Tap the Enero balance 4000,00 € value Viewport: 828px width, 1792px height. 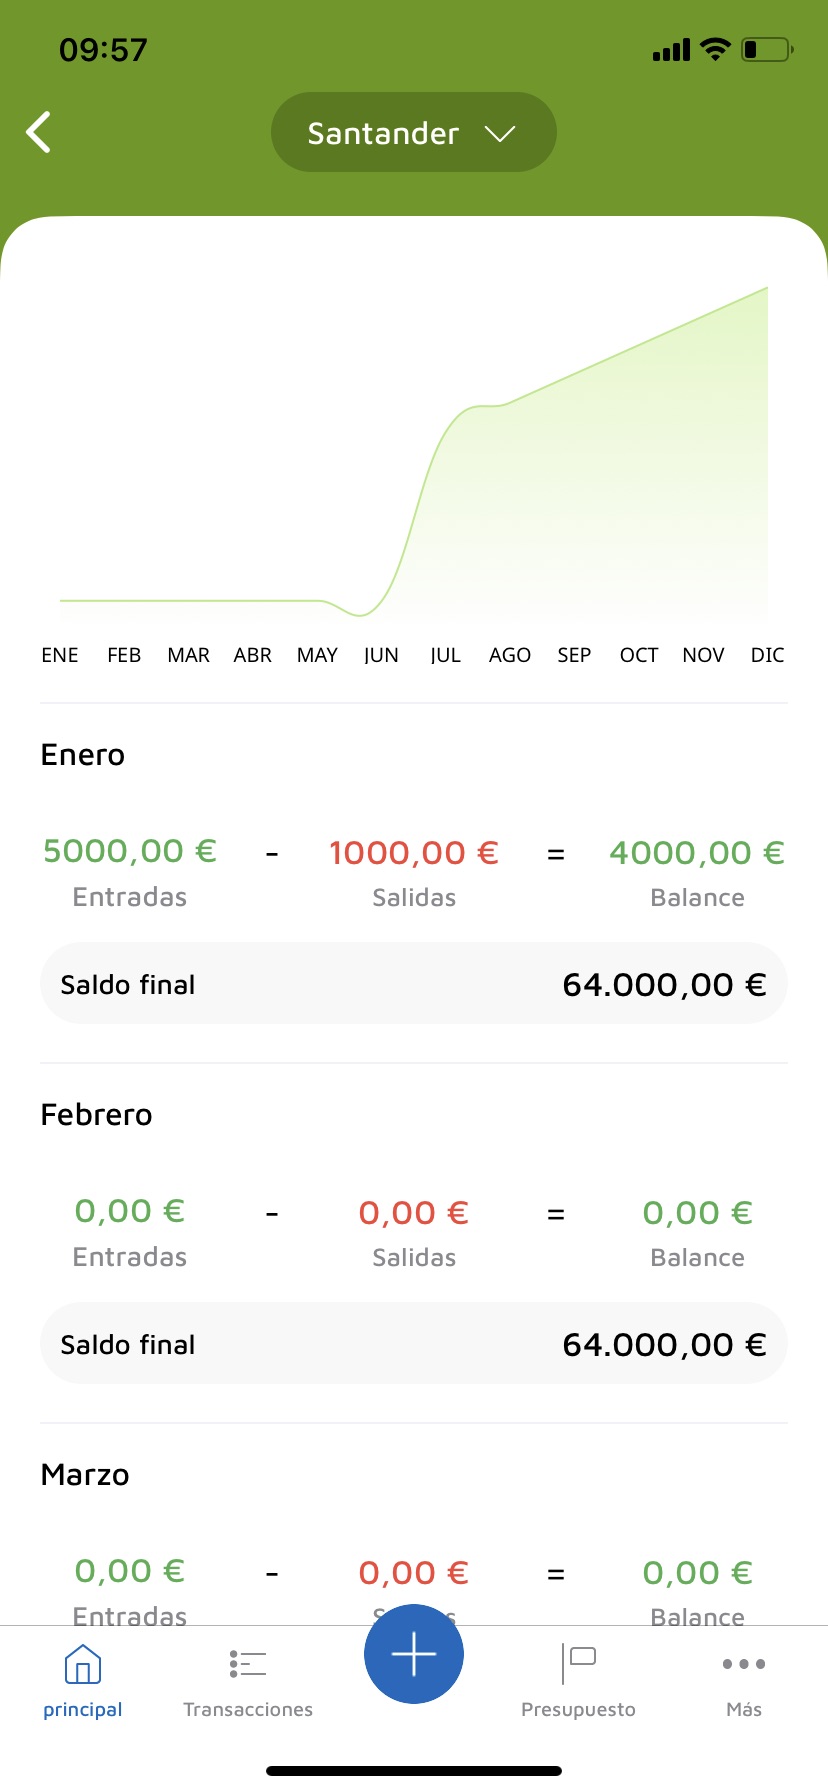tap(697, 853)
